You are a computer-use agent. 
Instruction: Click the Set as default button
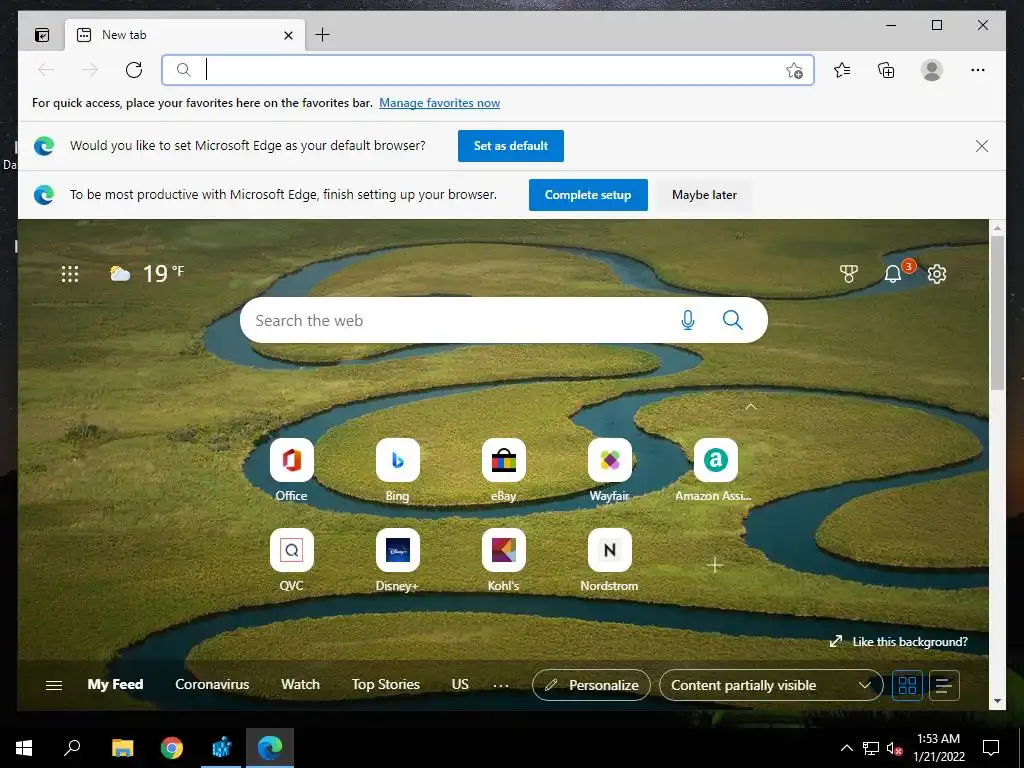(x=511, y=146)
